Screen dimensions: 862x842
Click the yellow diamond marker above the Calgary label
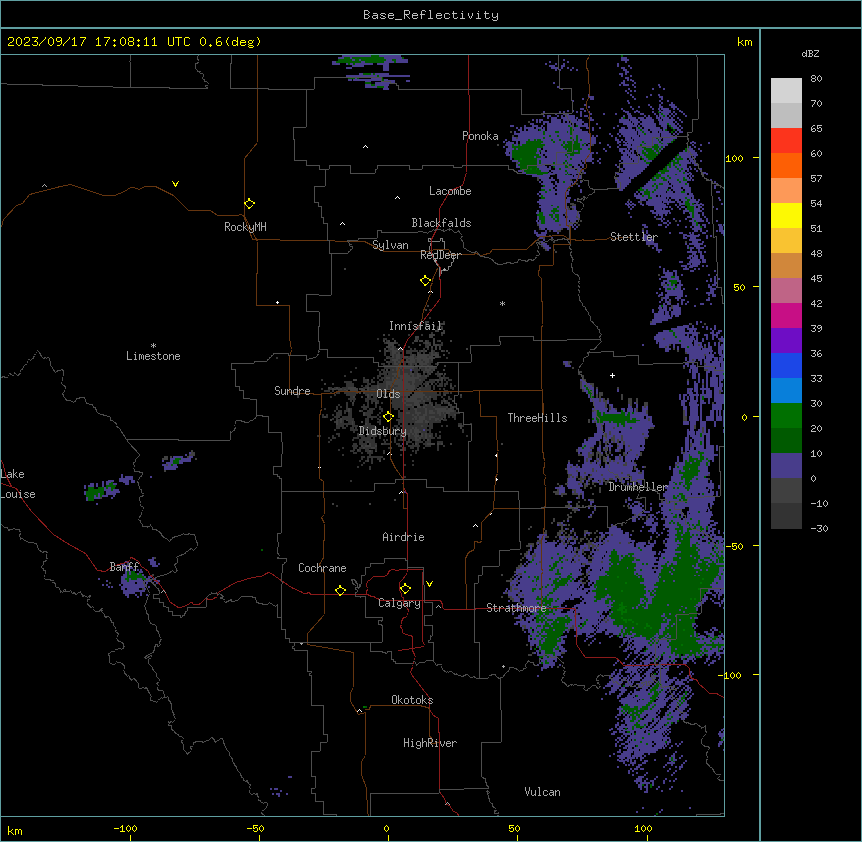405,589
